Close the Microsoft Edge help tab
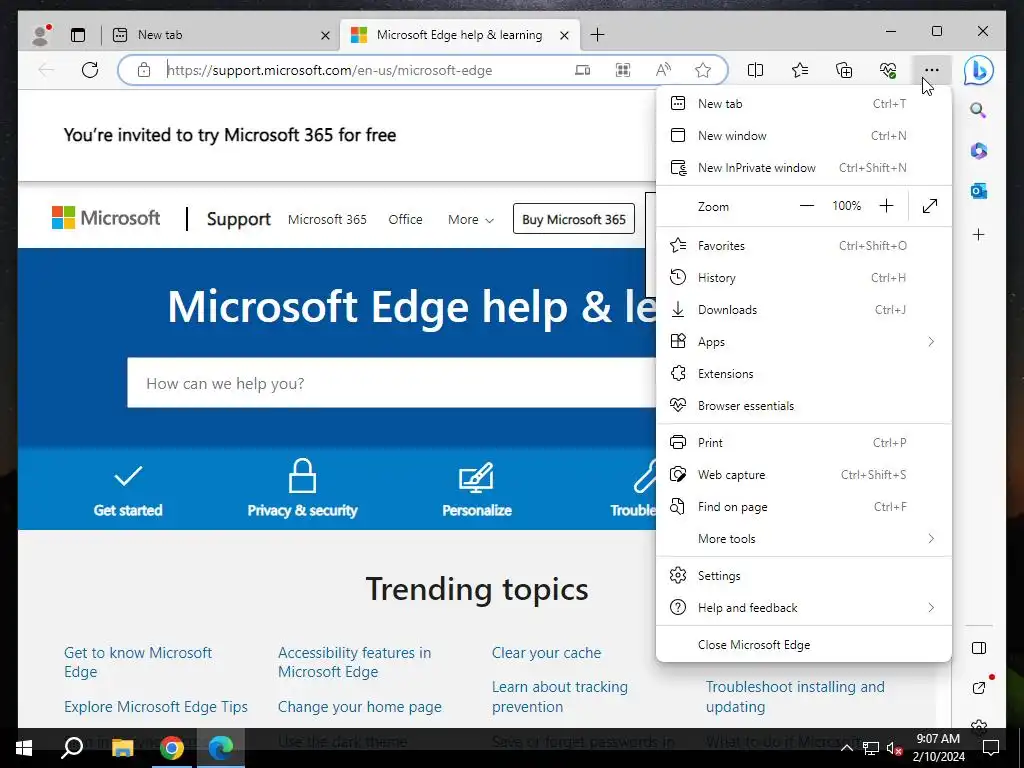This screenshot has width=1024, height=768. [x=564, y=35]
